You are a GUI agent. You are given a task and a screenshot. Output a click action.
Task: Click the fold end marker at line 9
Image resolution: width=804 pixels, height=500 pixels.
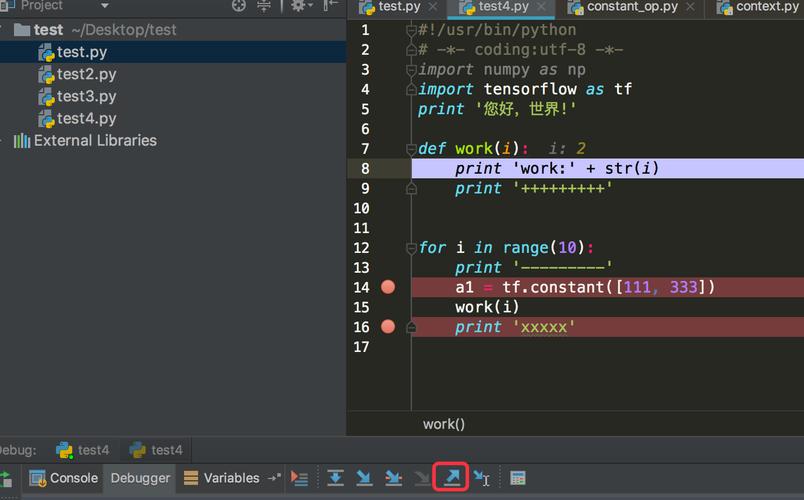pyautogui.click(x=411, y=189)
